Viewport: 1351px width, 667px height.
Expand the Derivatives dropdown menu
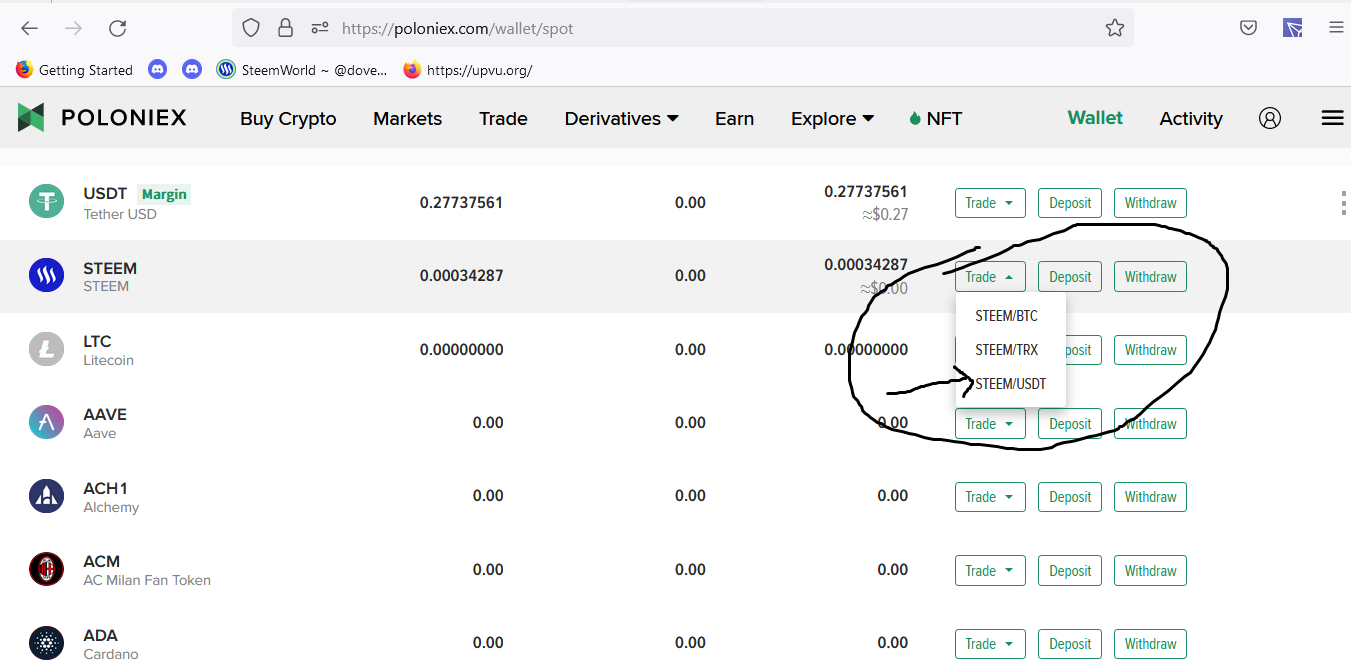click(621, 118)
